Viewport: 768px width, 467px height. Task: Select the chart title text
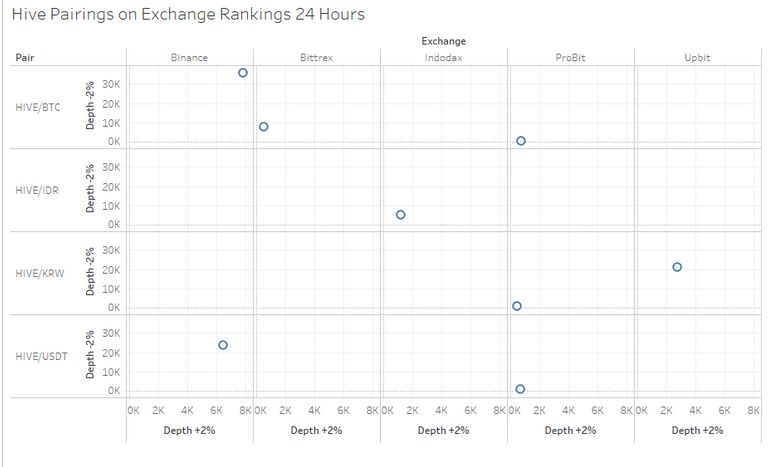188,14
